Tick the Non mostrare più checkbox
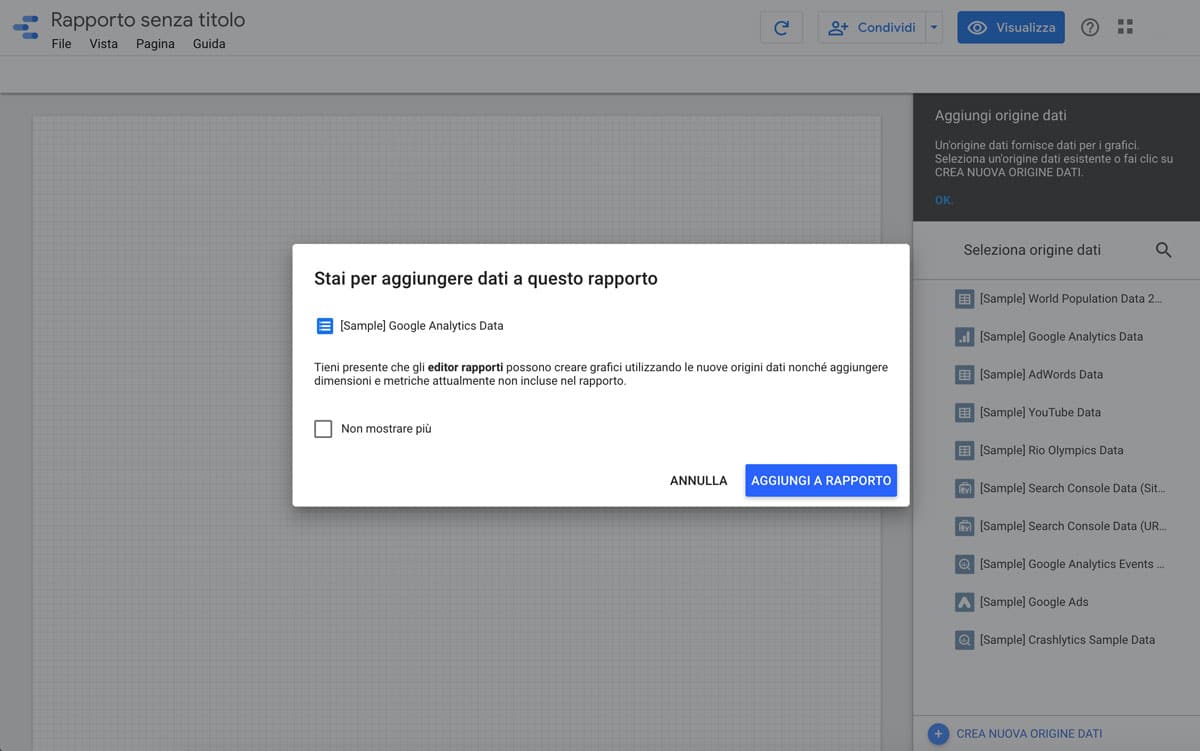The width and height of the screenshot is (1200, 751). click(323, 429)
